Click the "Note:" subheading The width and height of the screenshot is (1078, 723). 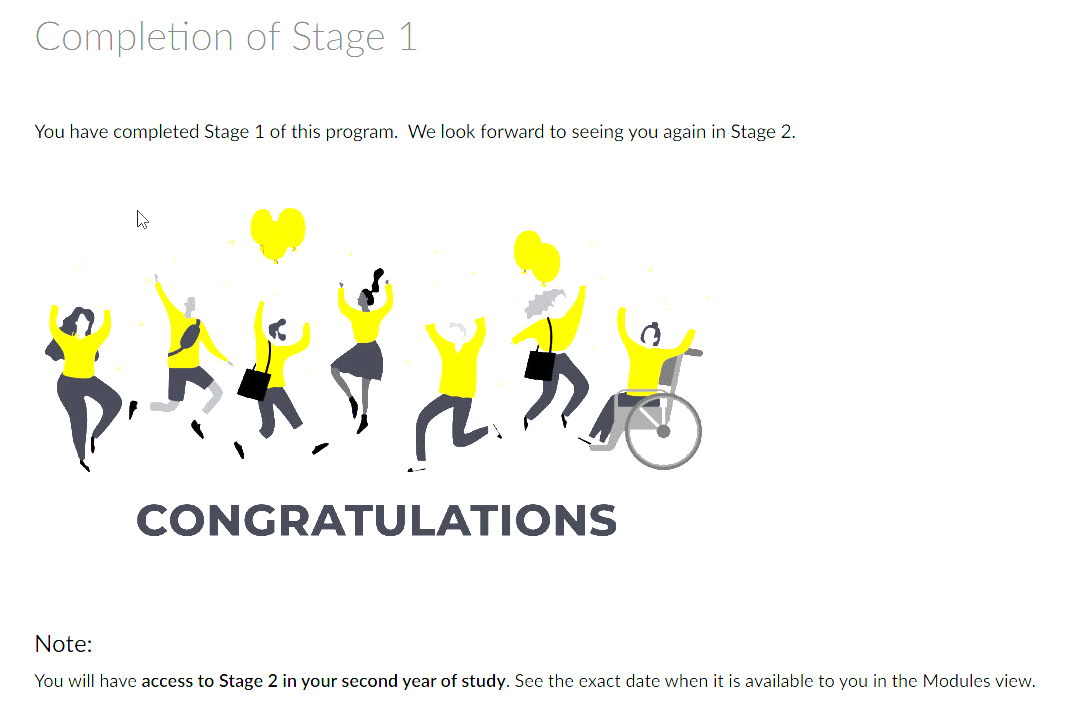pos(63,644)
